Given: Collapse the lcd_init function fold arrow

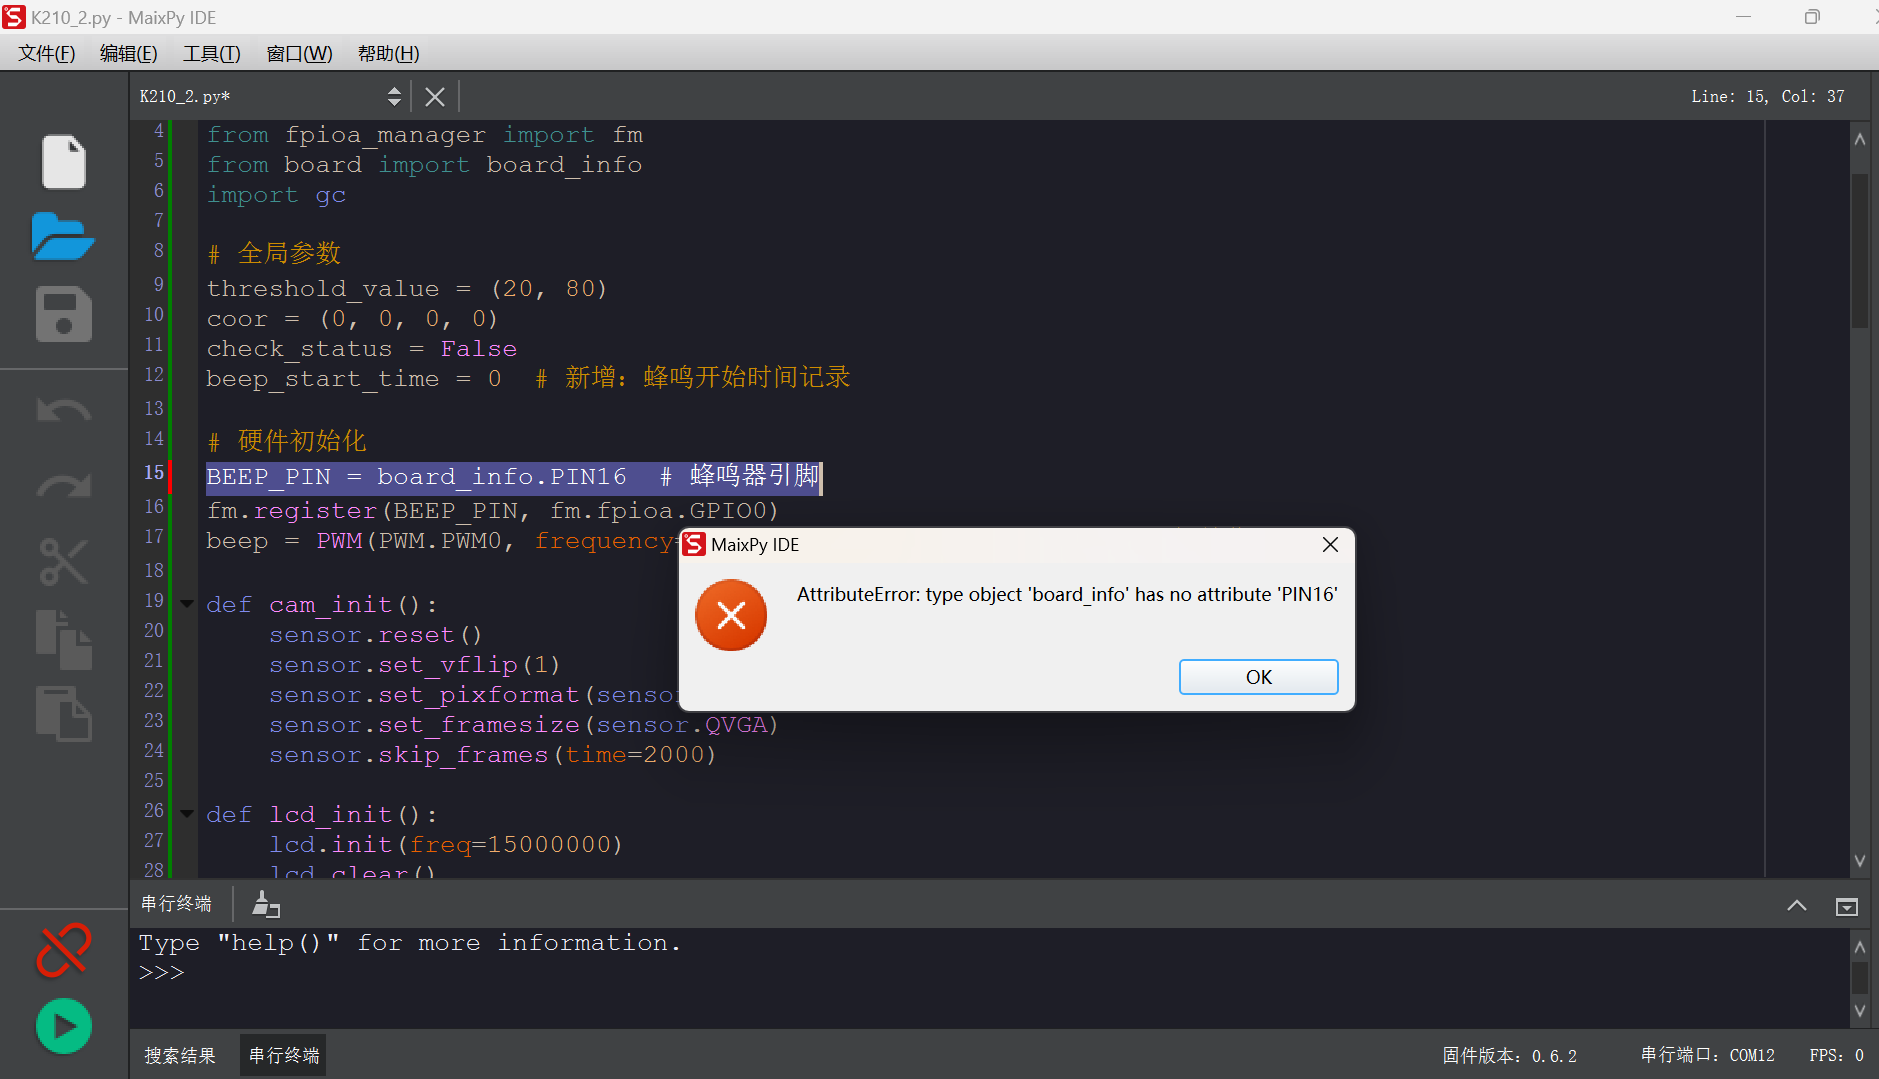Looking at the screenshot, I should (187, 814).
